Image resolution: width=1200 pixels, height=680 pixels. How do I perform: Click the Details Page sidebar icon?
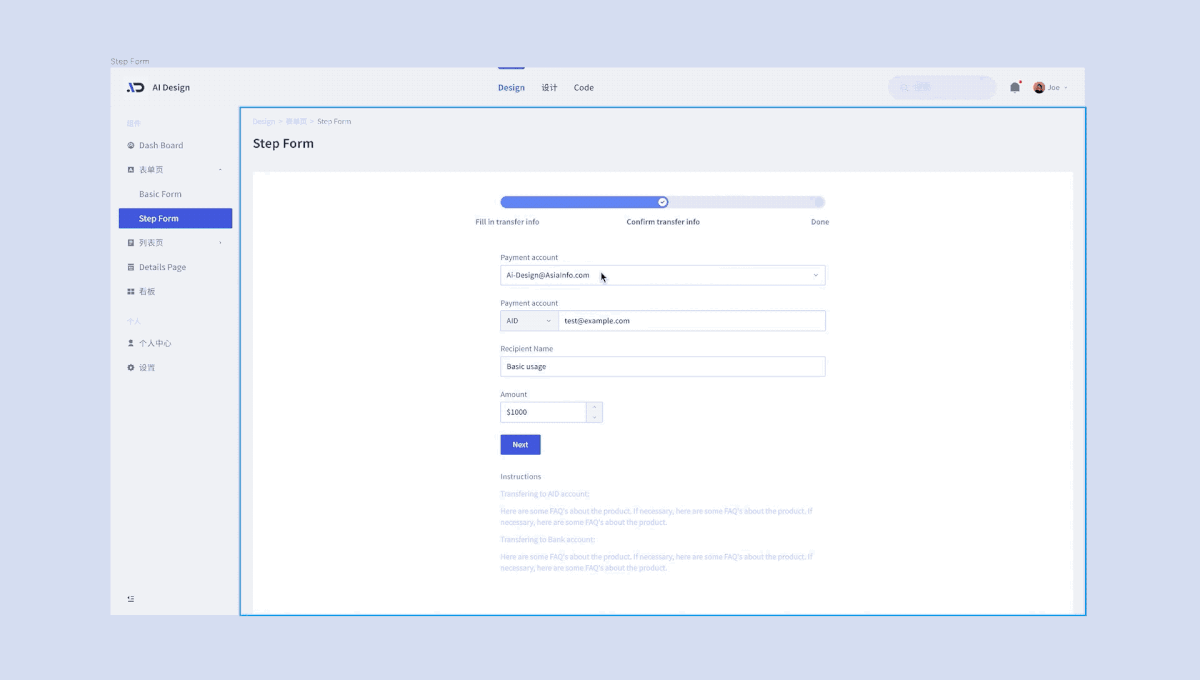[131, 267]
